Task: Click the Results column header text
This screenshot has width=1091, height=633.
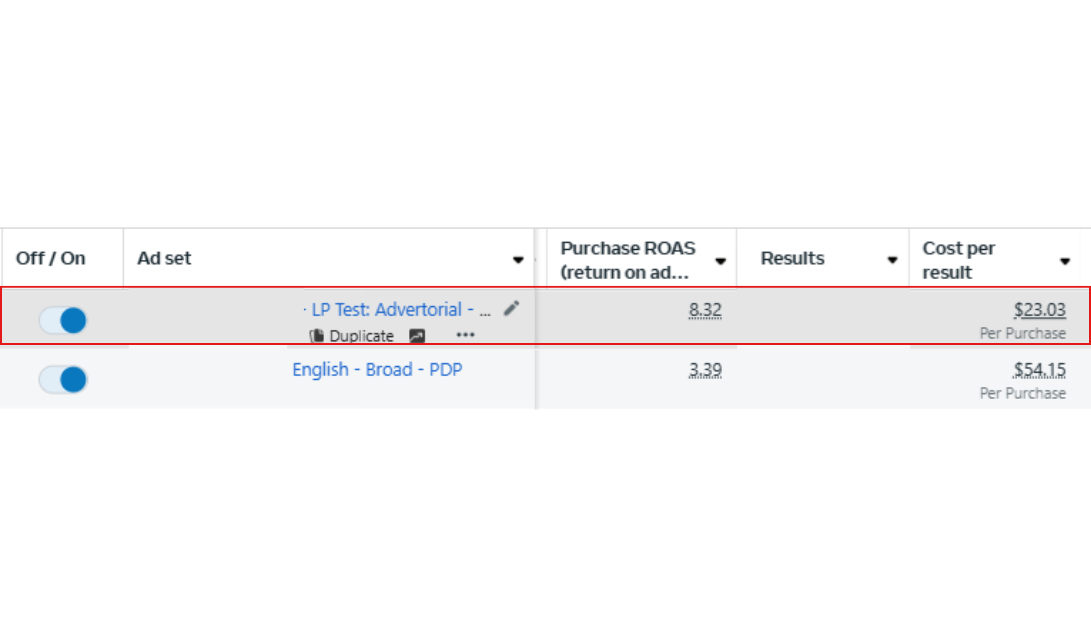Action: click(792, 258)
